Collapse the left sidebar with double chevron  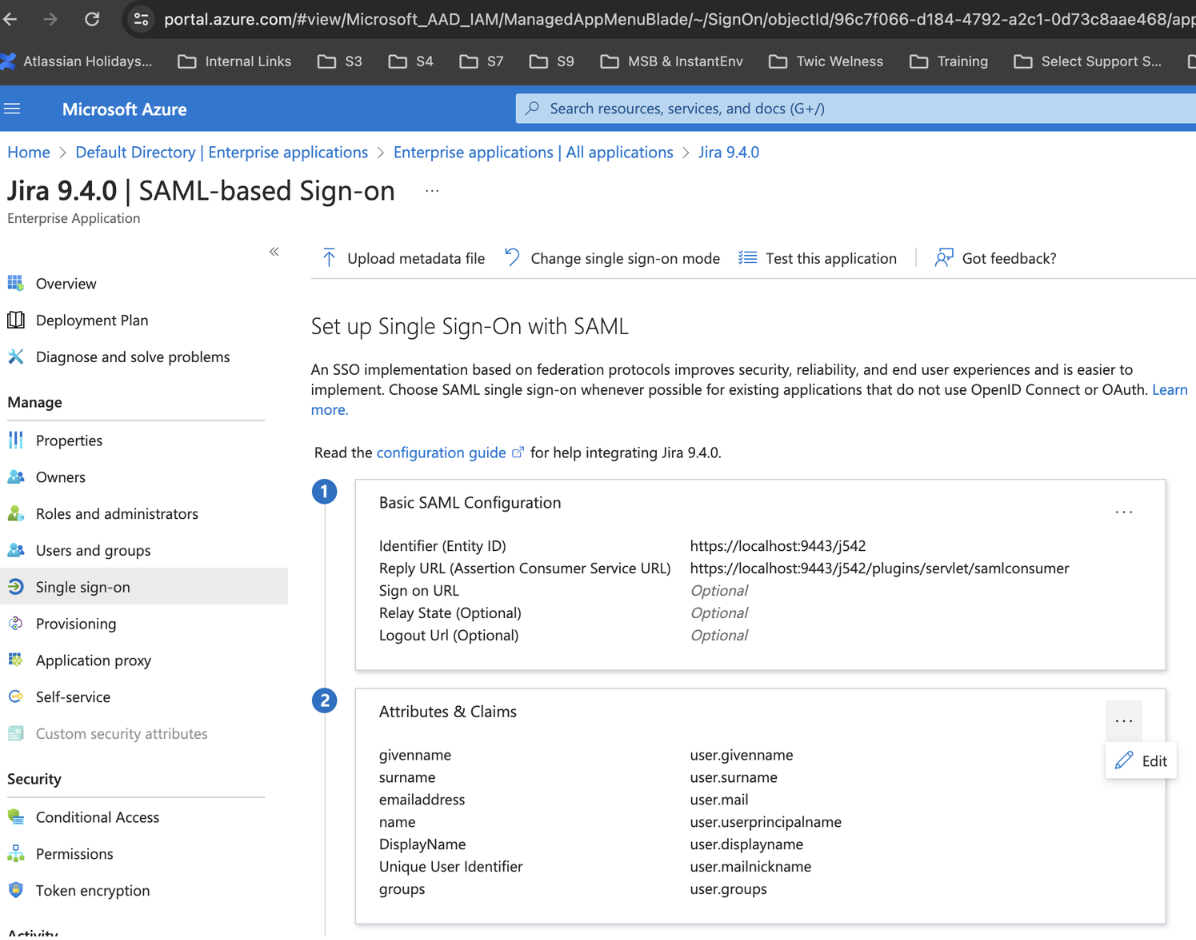[x=274, y=252]
